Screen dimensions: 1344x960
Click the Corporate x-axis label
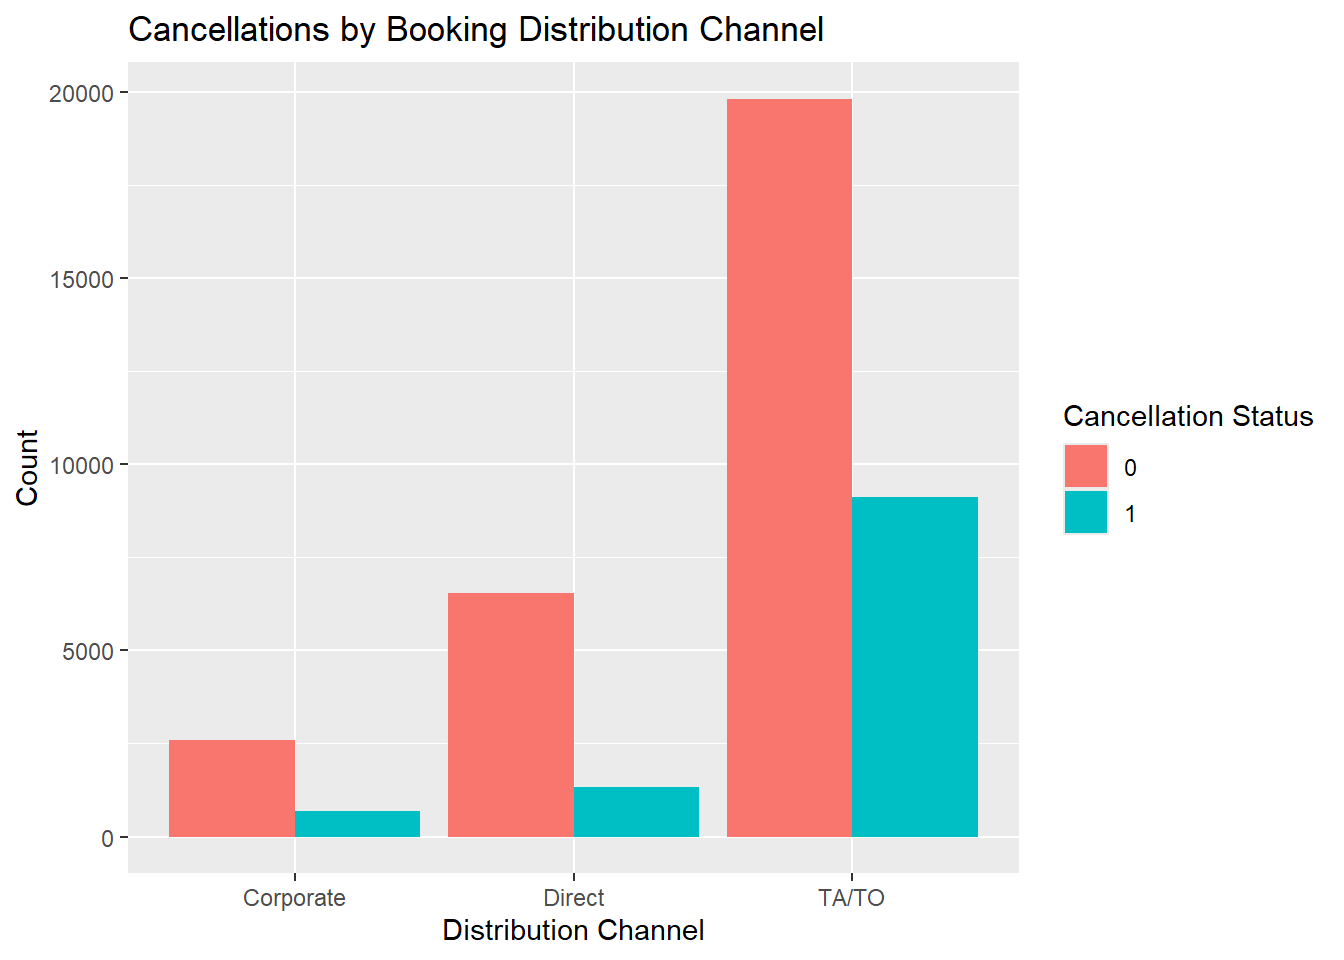295,898
